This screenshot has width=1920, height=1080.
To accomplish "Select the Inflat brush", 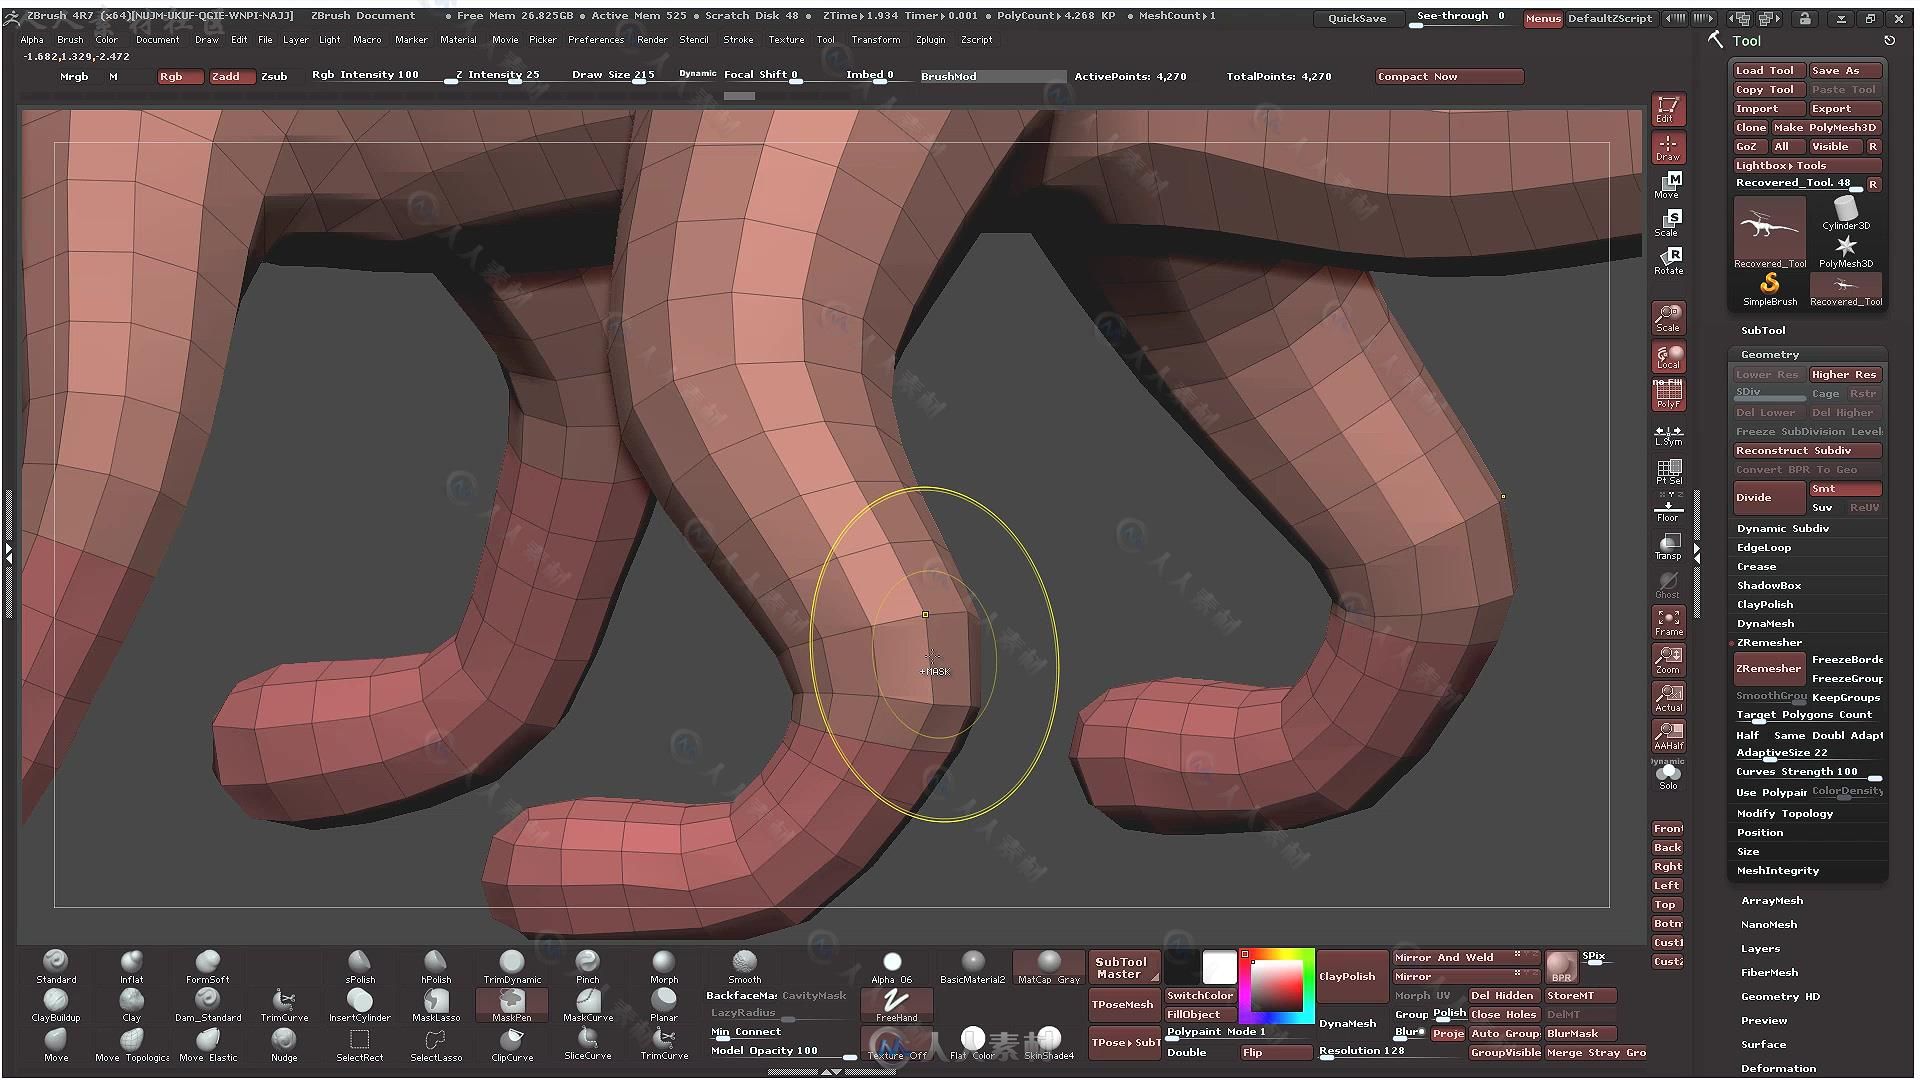I will (131, 966).
